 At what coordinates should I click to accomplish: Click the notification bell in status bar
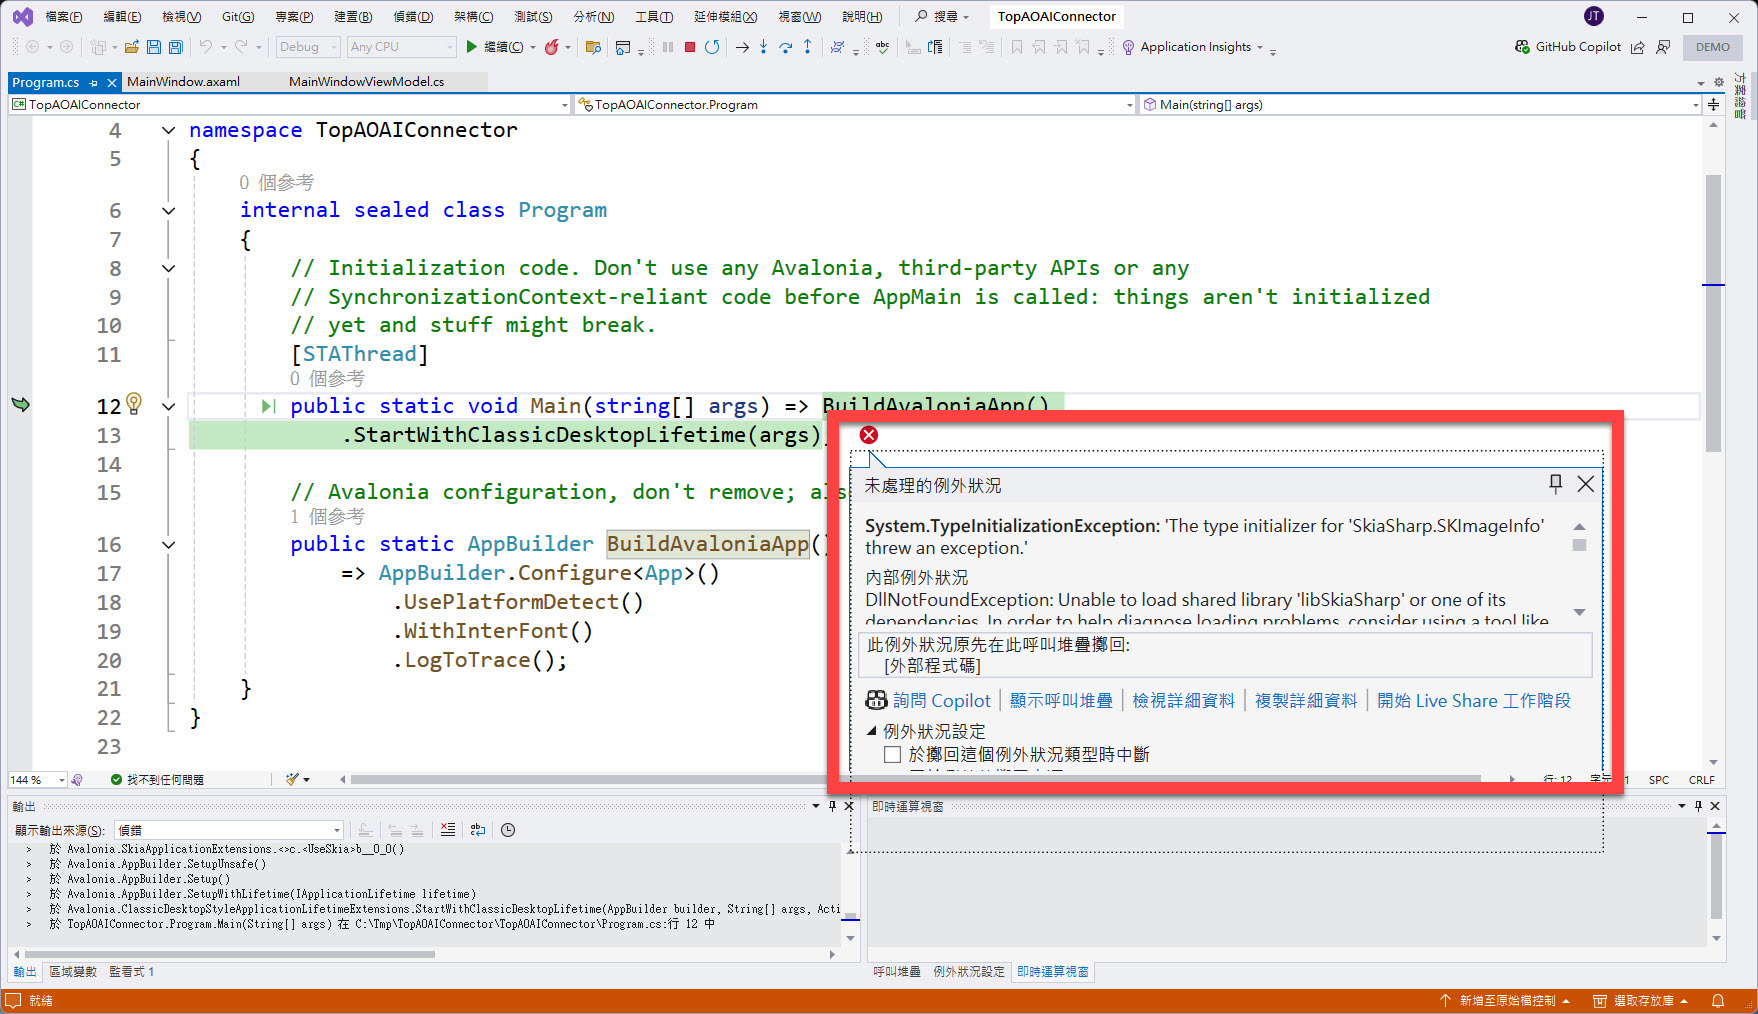(1718, 1000)
